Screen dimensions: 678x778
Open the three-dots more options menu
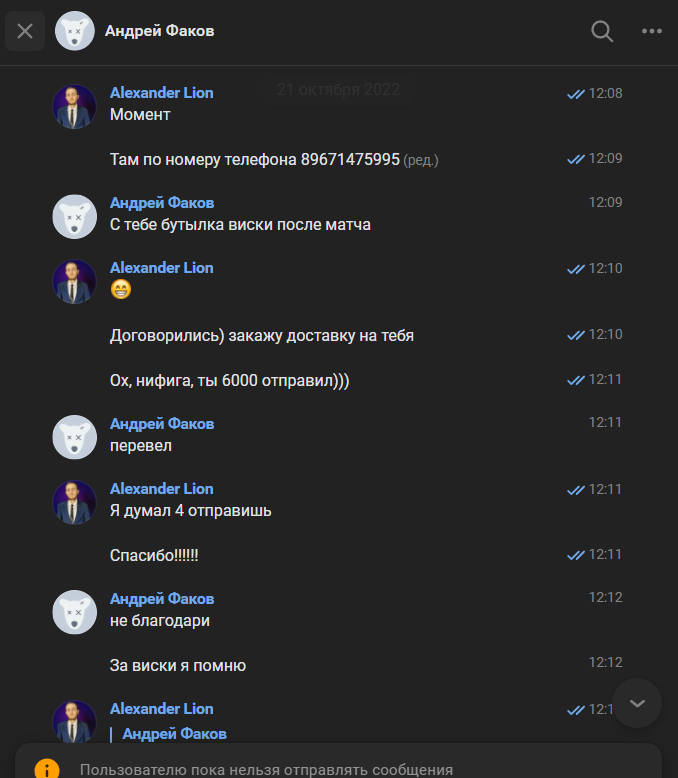(652, 31)
